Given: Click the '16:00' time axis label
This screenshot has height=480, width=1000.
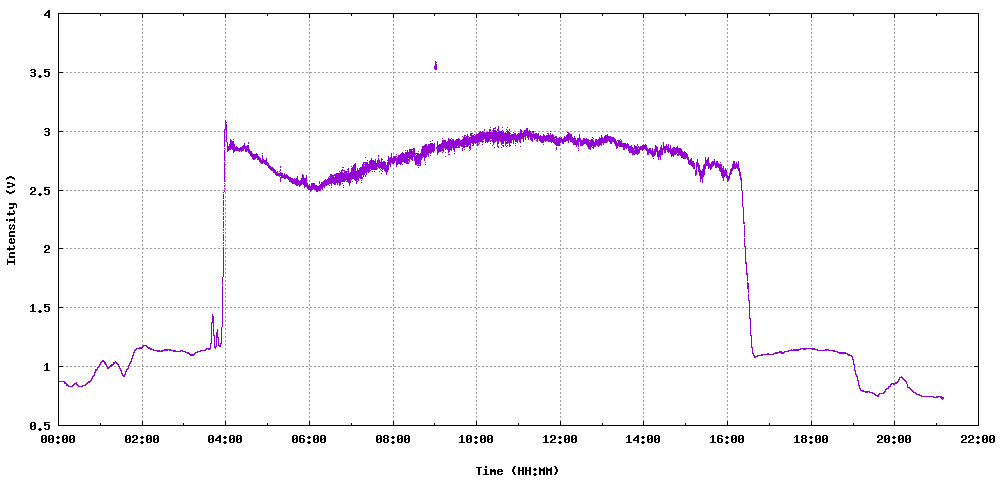Looking at the screenshot, I should tap(727, 439).
